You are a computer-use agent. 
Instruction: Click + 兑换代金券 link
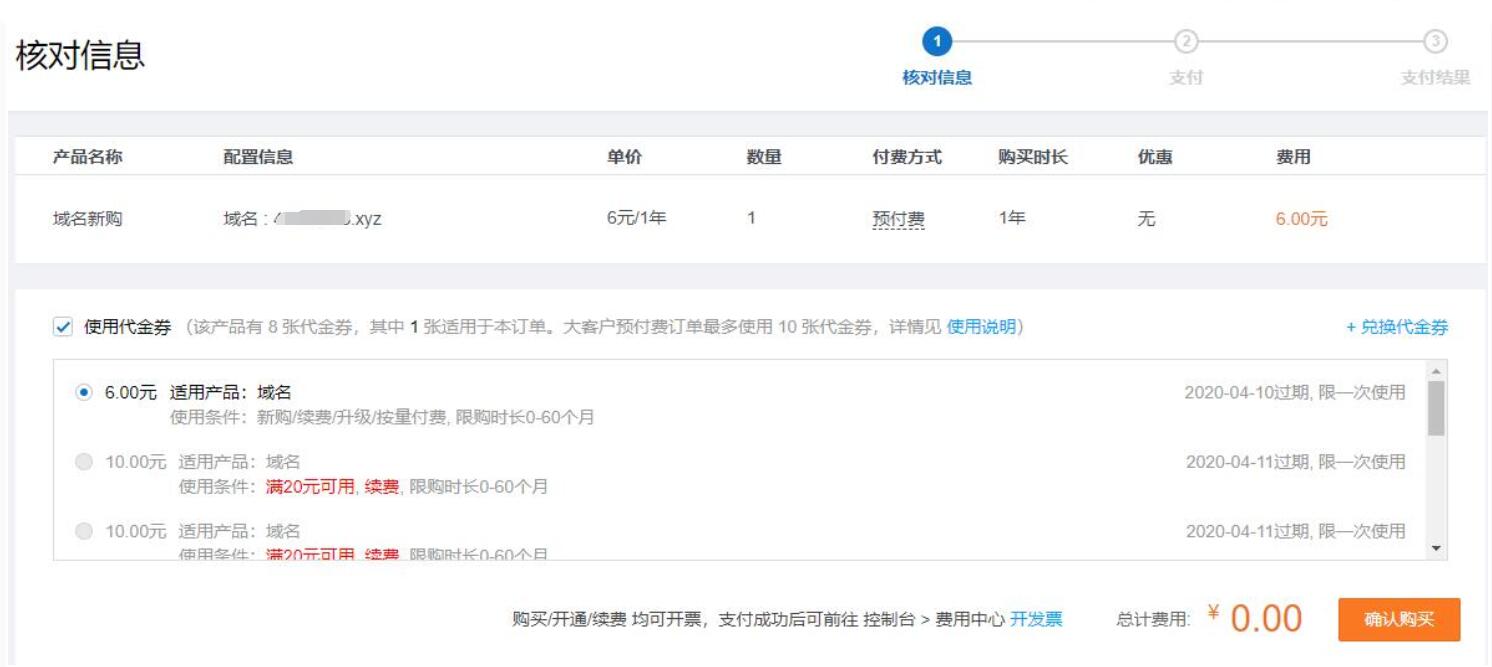click(1396, 327)
